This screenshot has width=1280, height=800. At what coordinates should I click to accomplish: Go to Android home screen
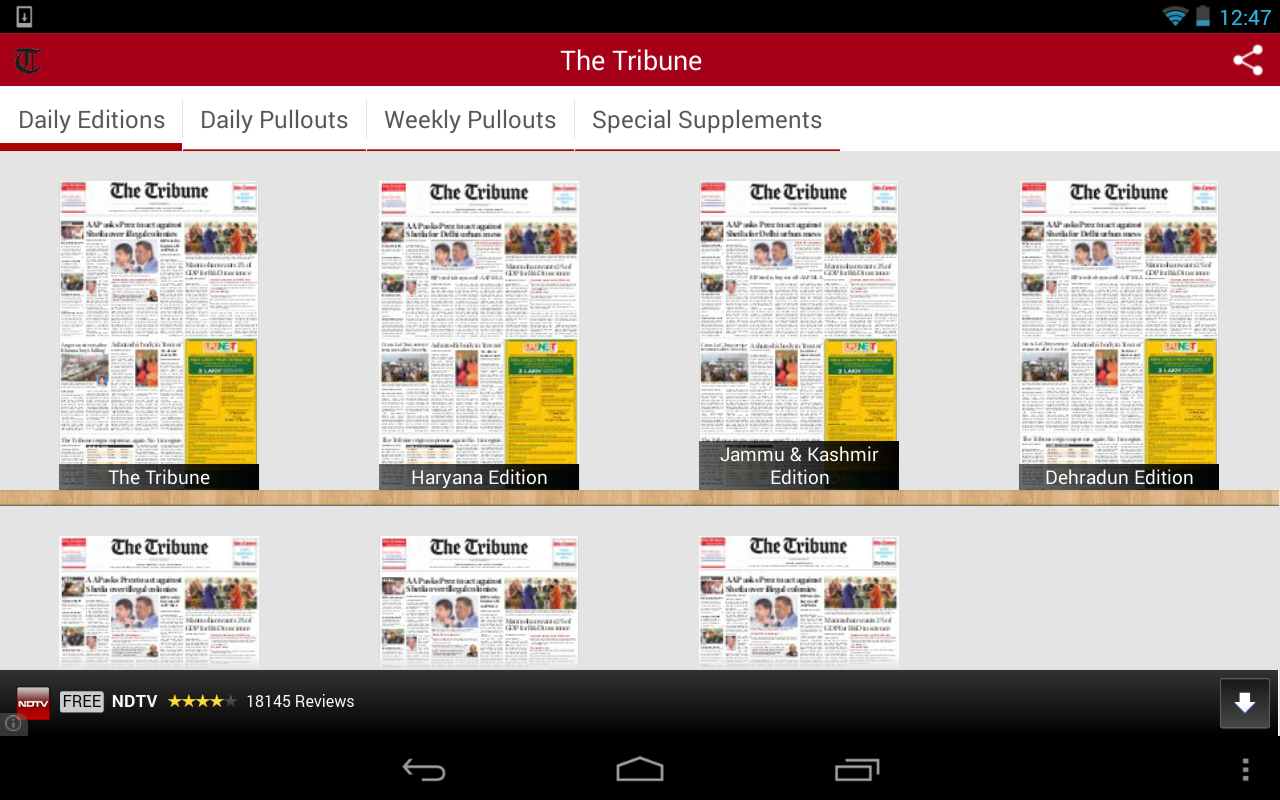640,769
